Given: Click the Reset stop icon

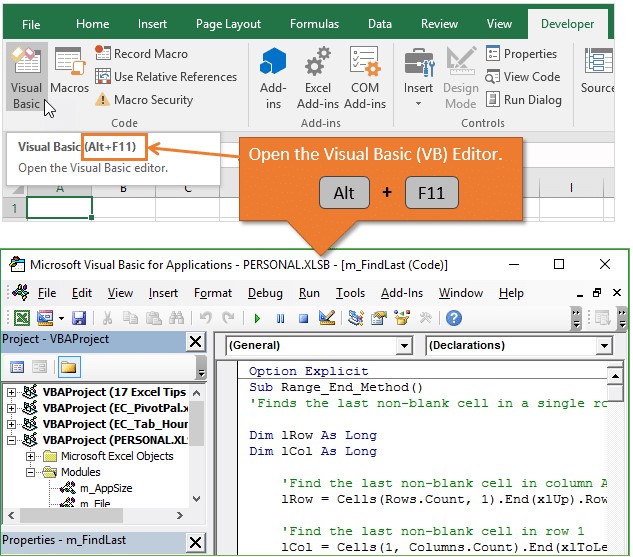Looking at the screenshot, I should (x=304, y=319).
